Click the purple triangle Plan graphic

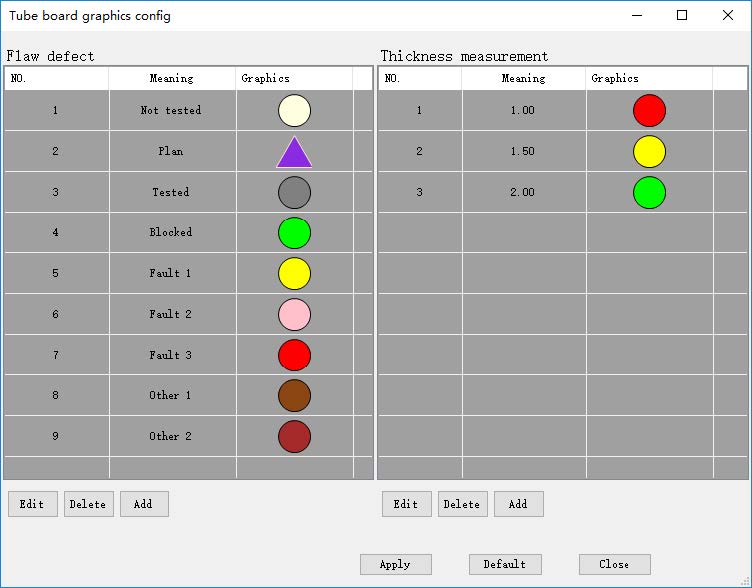[294, 153]
